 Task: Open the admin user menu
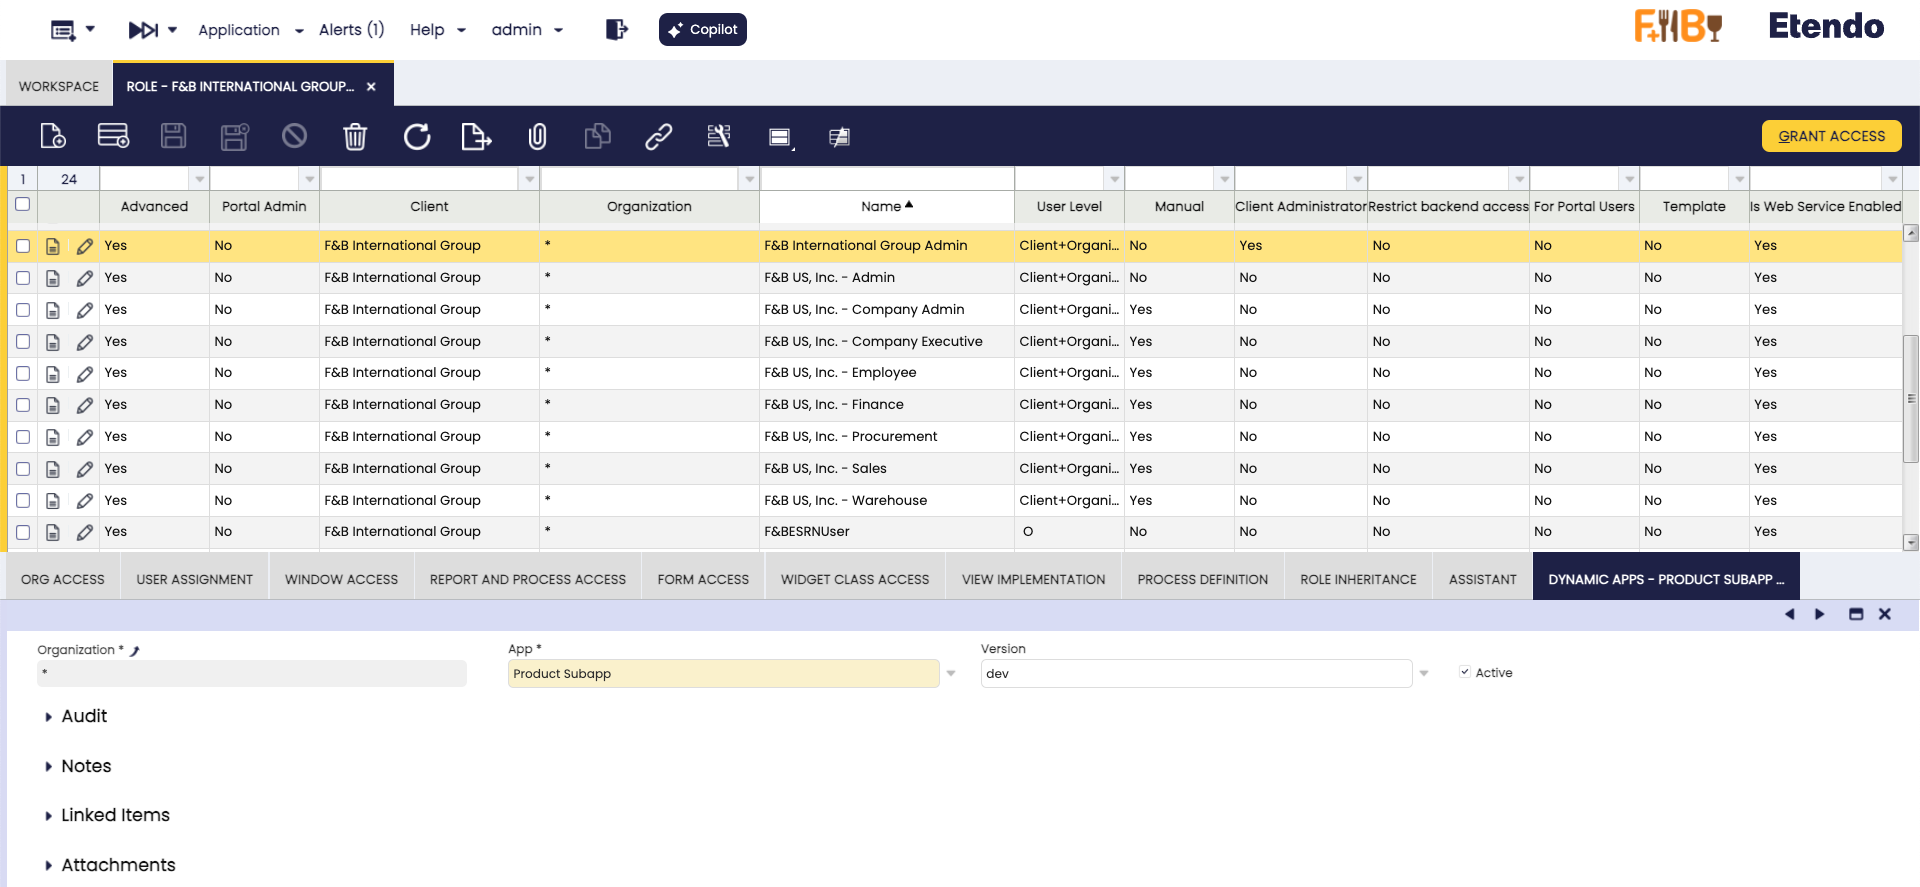(x=527, y=30)
